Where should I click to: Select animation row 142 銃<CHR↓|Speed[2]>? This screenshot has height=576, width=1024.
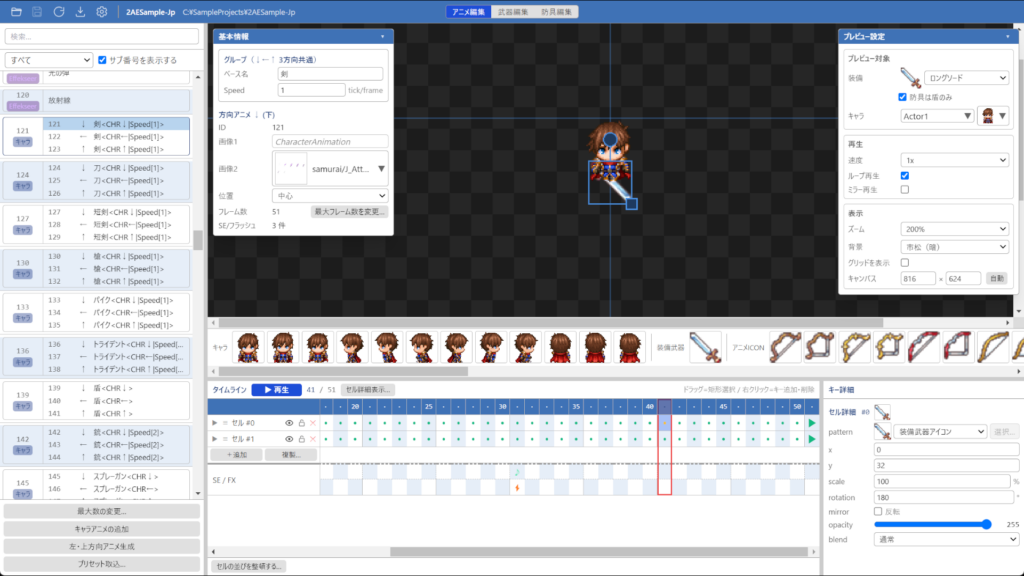pyautogui.click(x=116, y=432)
